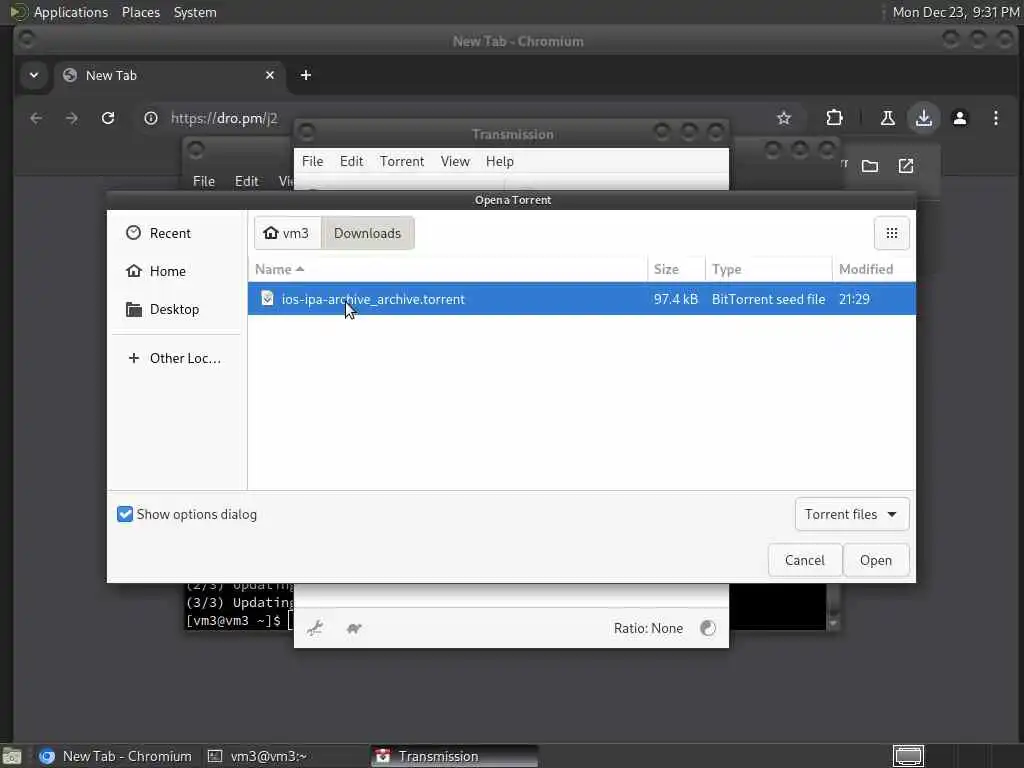Open Chromium three-dot menu
Screen dimensions: 1024x768
(x=996, y=118)
